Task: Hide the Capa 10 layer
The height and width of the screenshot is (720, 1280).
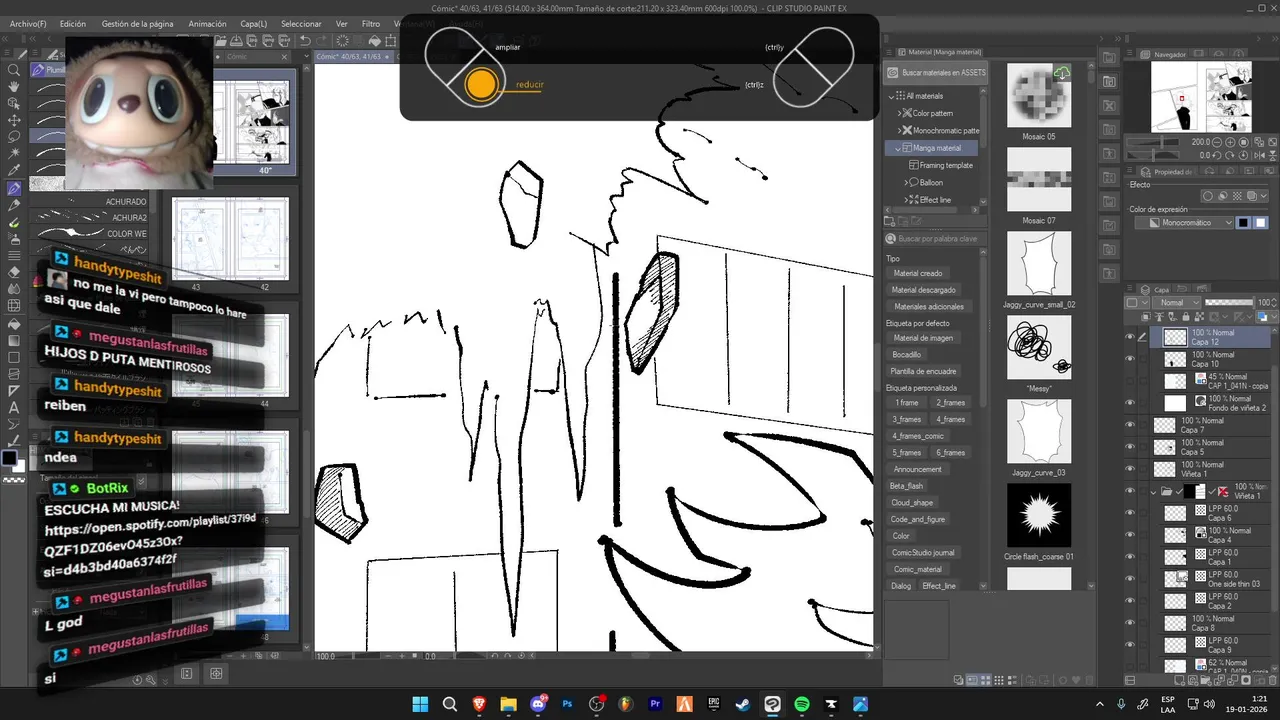Action: tap(1129, 359)
